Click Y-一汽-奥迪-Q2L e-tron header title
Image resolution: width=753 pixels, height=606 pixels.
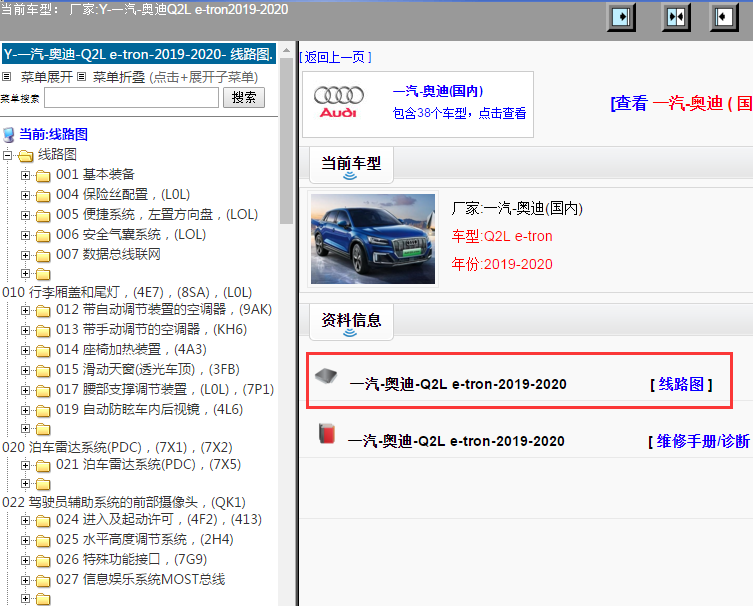pos(139,54)
